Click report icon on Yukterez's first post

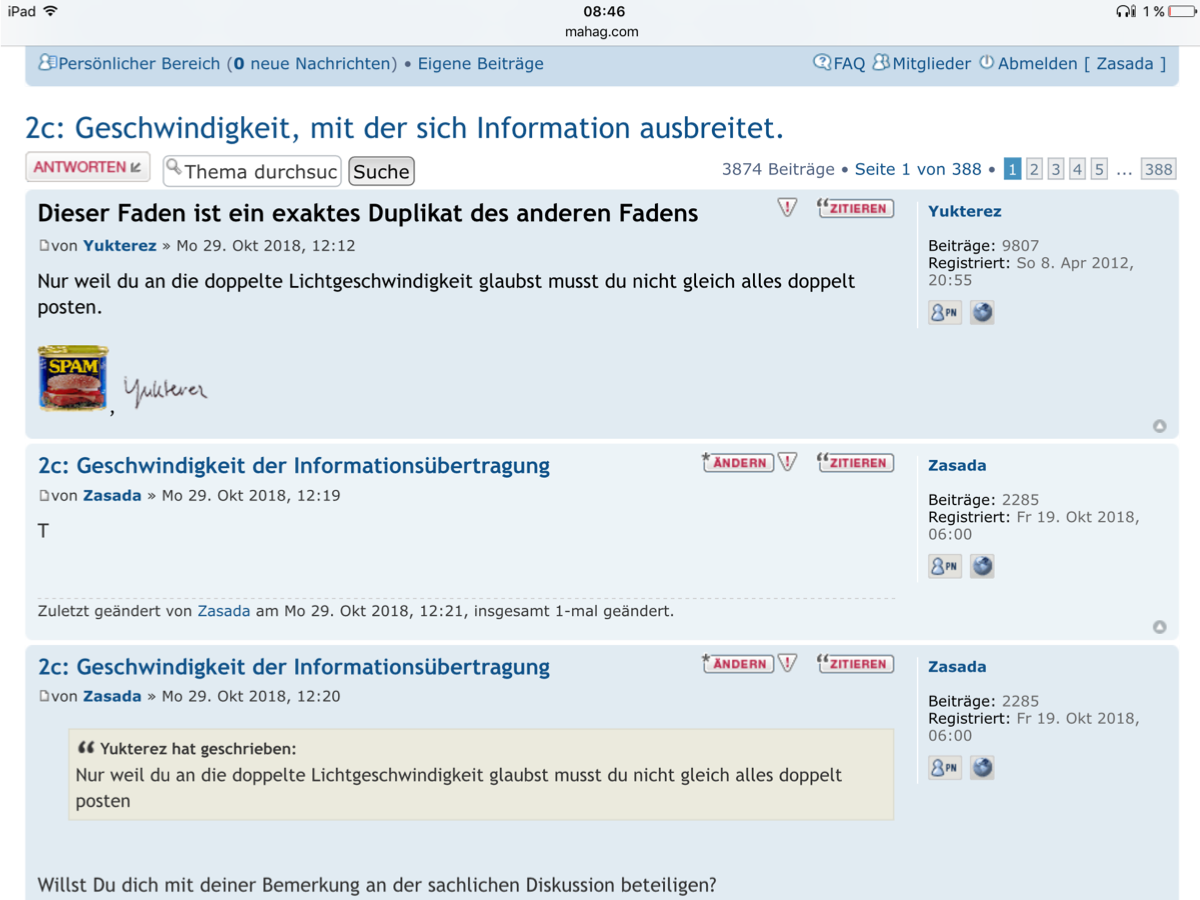pos(788,208)
